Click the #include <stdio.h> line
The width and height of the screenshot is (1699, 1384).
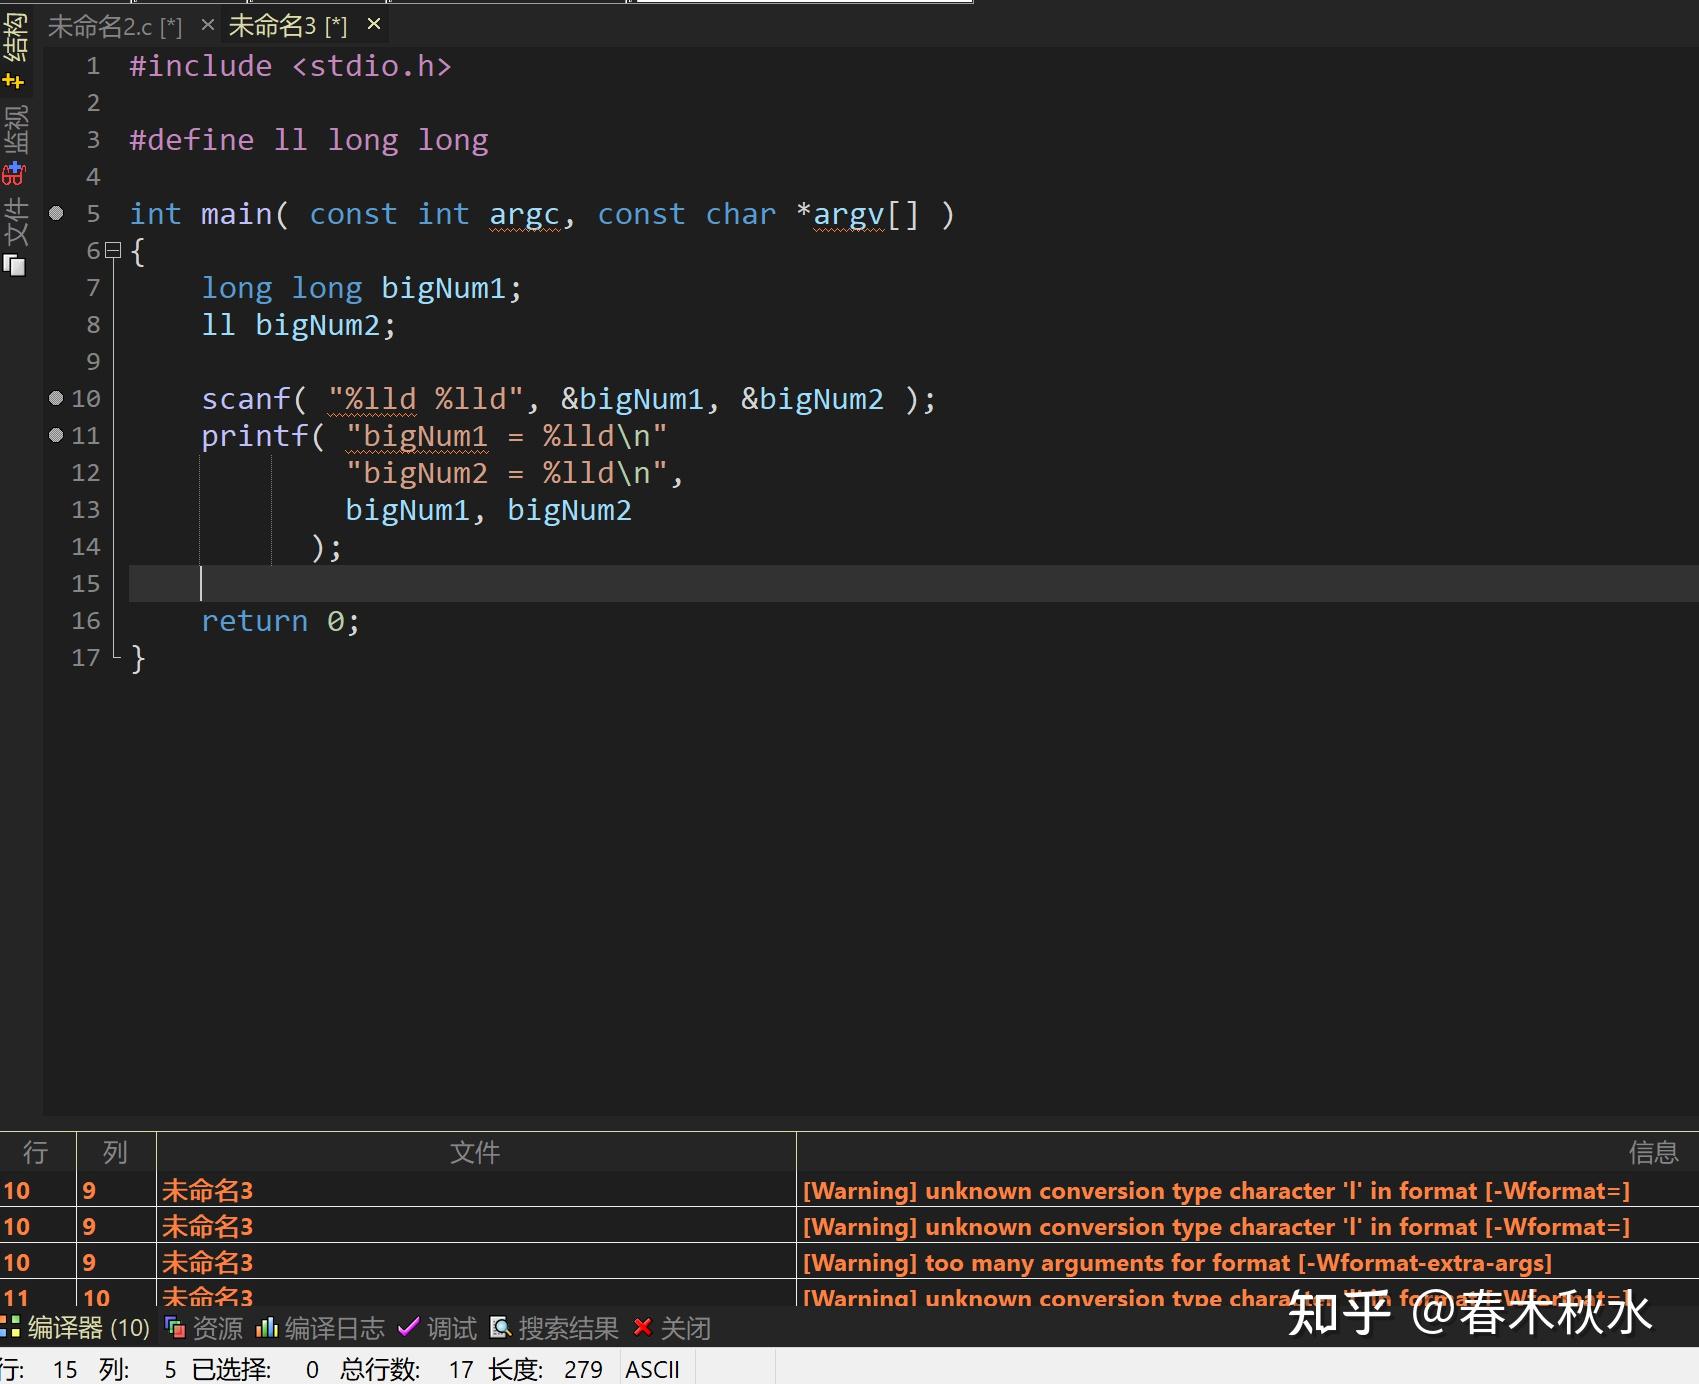[x=290, y=66]
